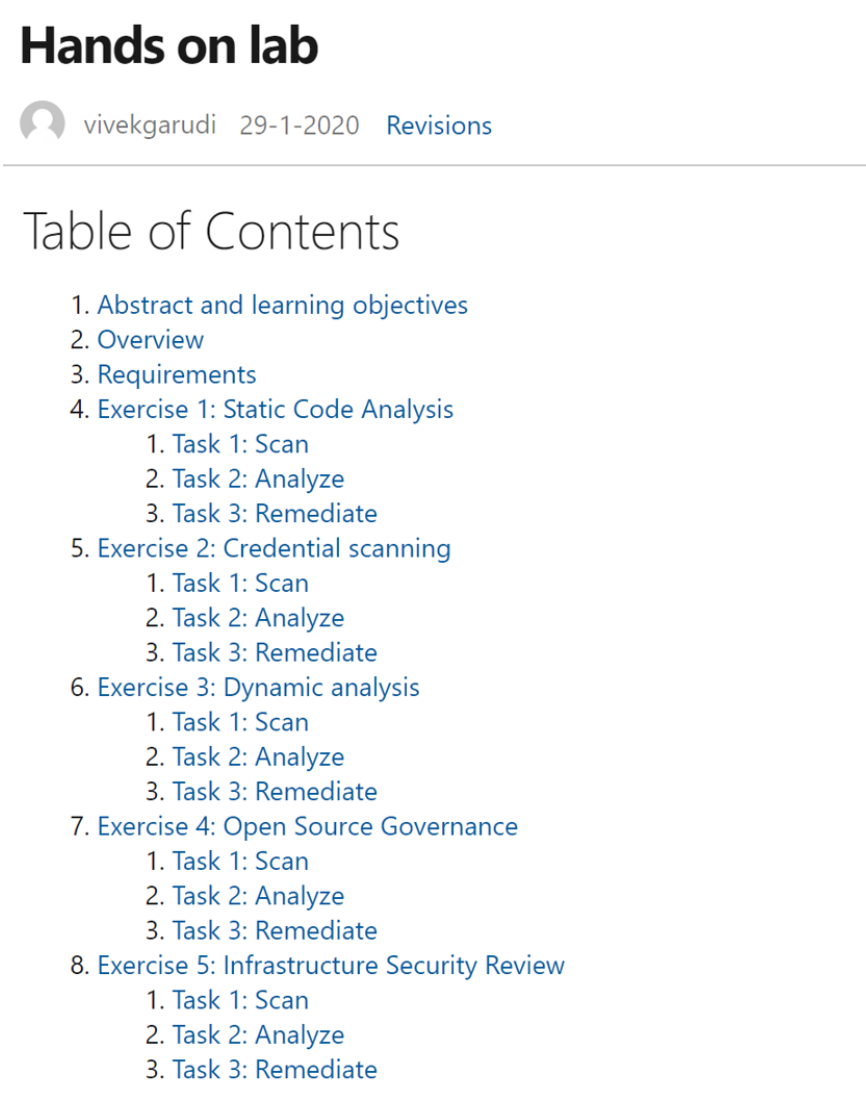Select Task 3: Remediate under Open Source Governance

click(275, 931)
